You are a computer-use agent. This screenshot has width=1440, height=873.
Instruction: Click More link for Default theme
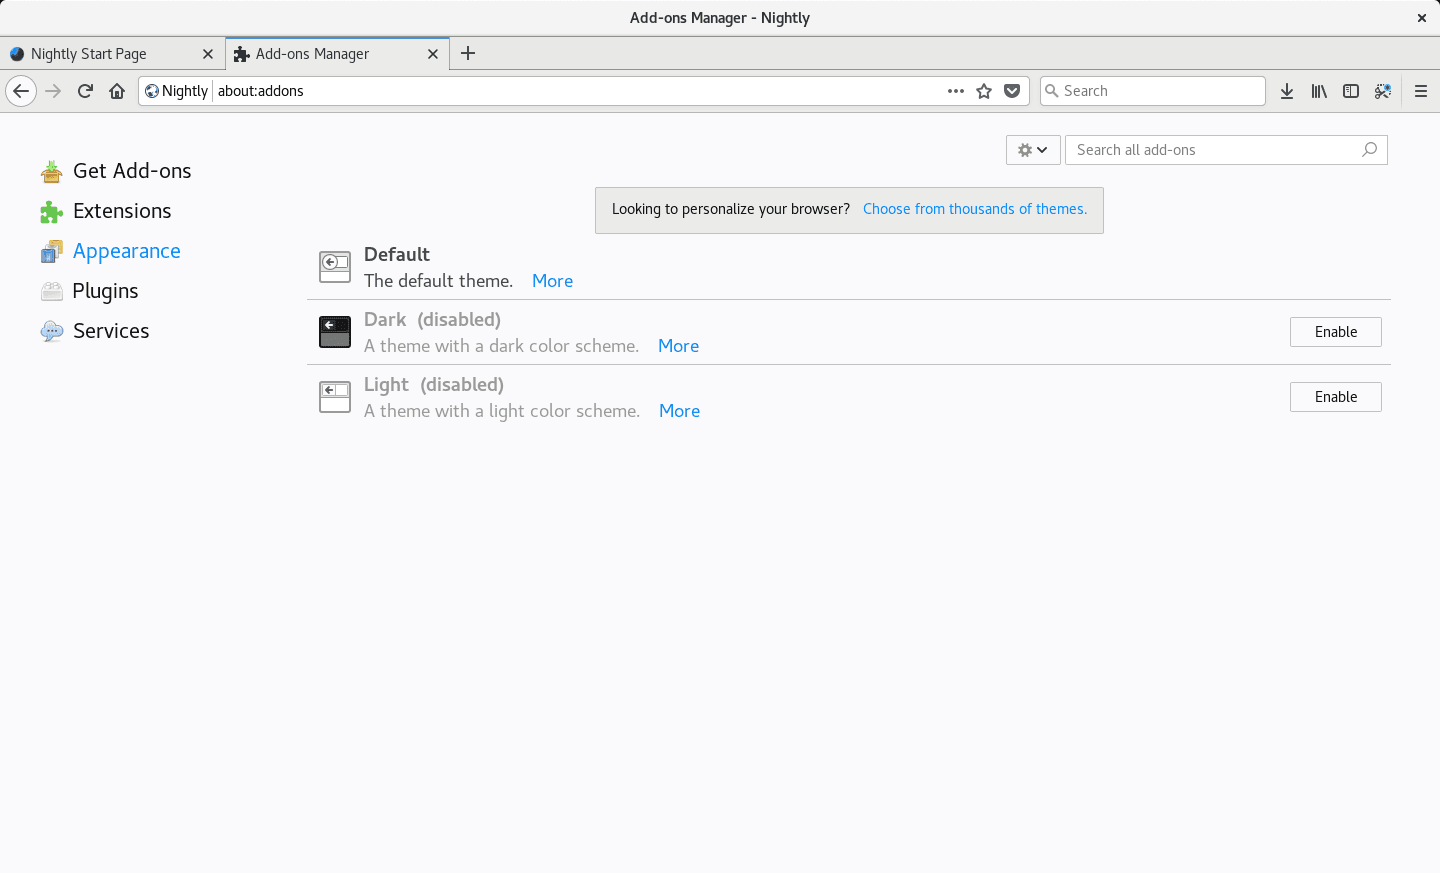pos(553,281)
